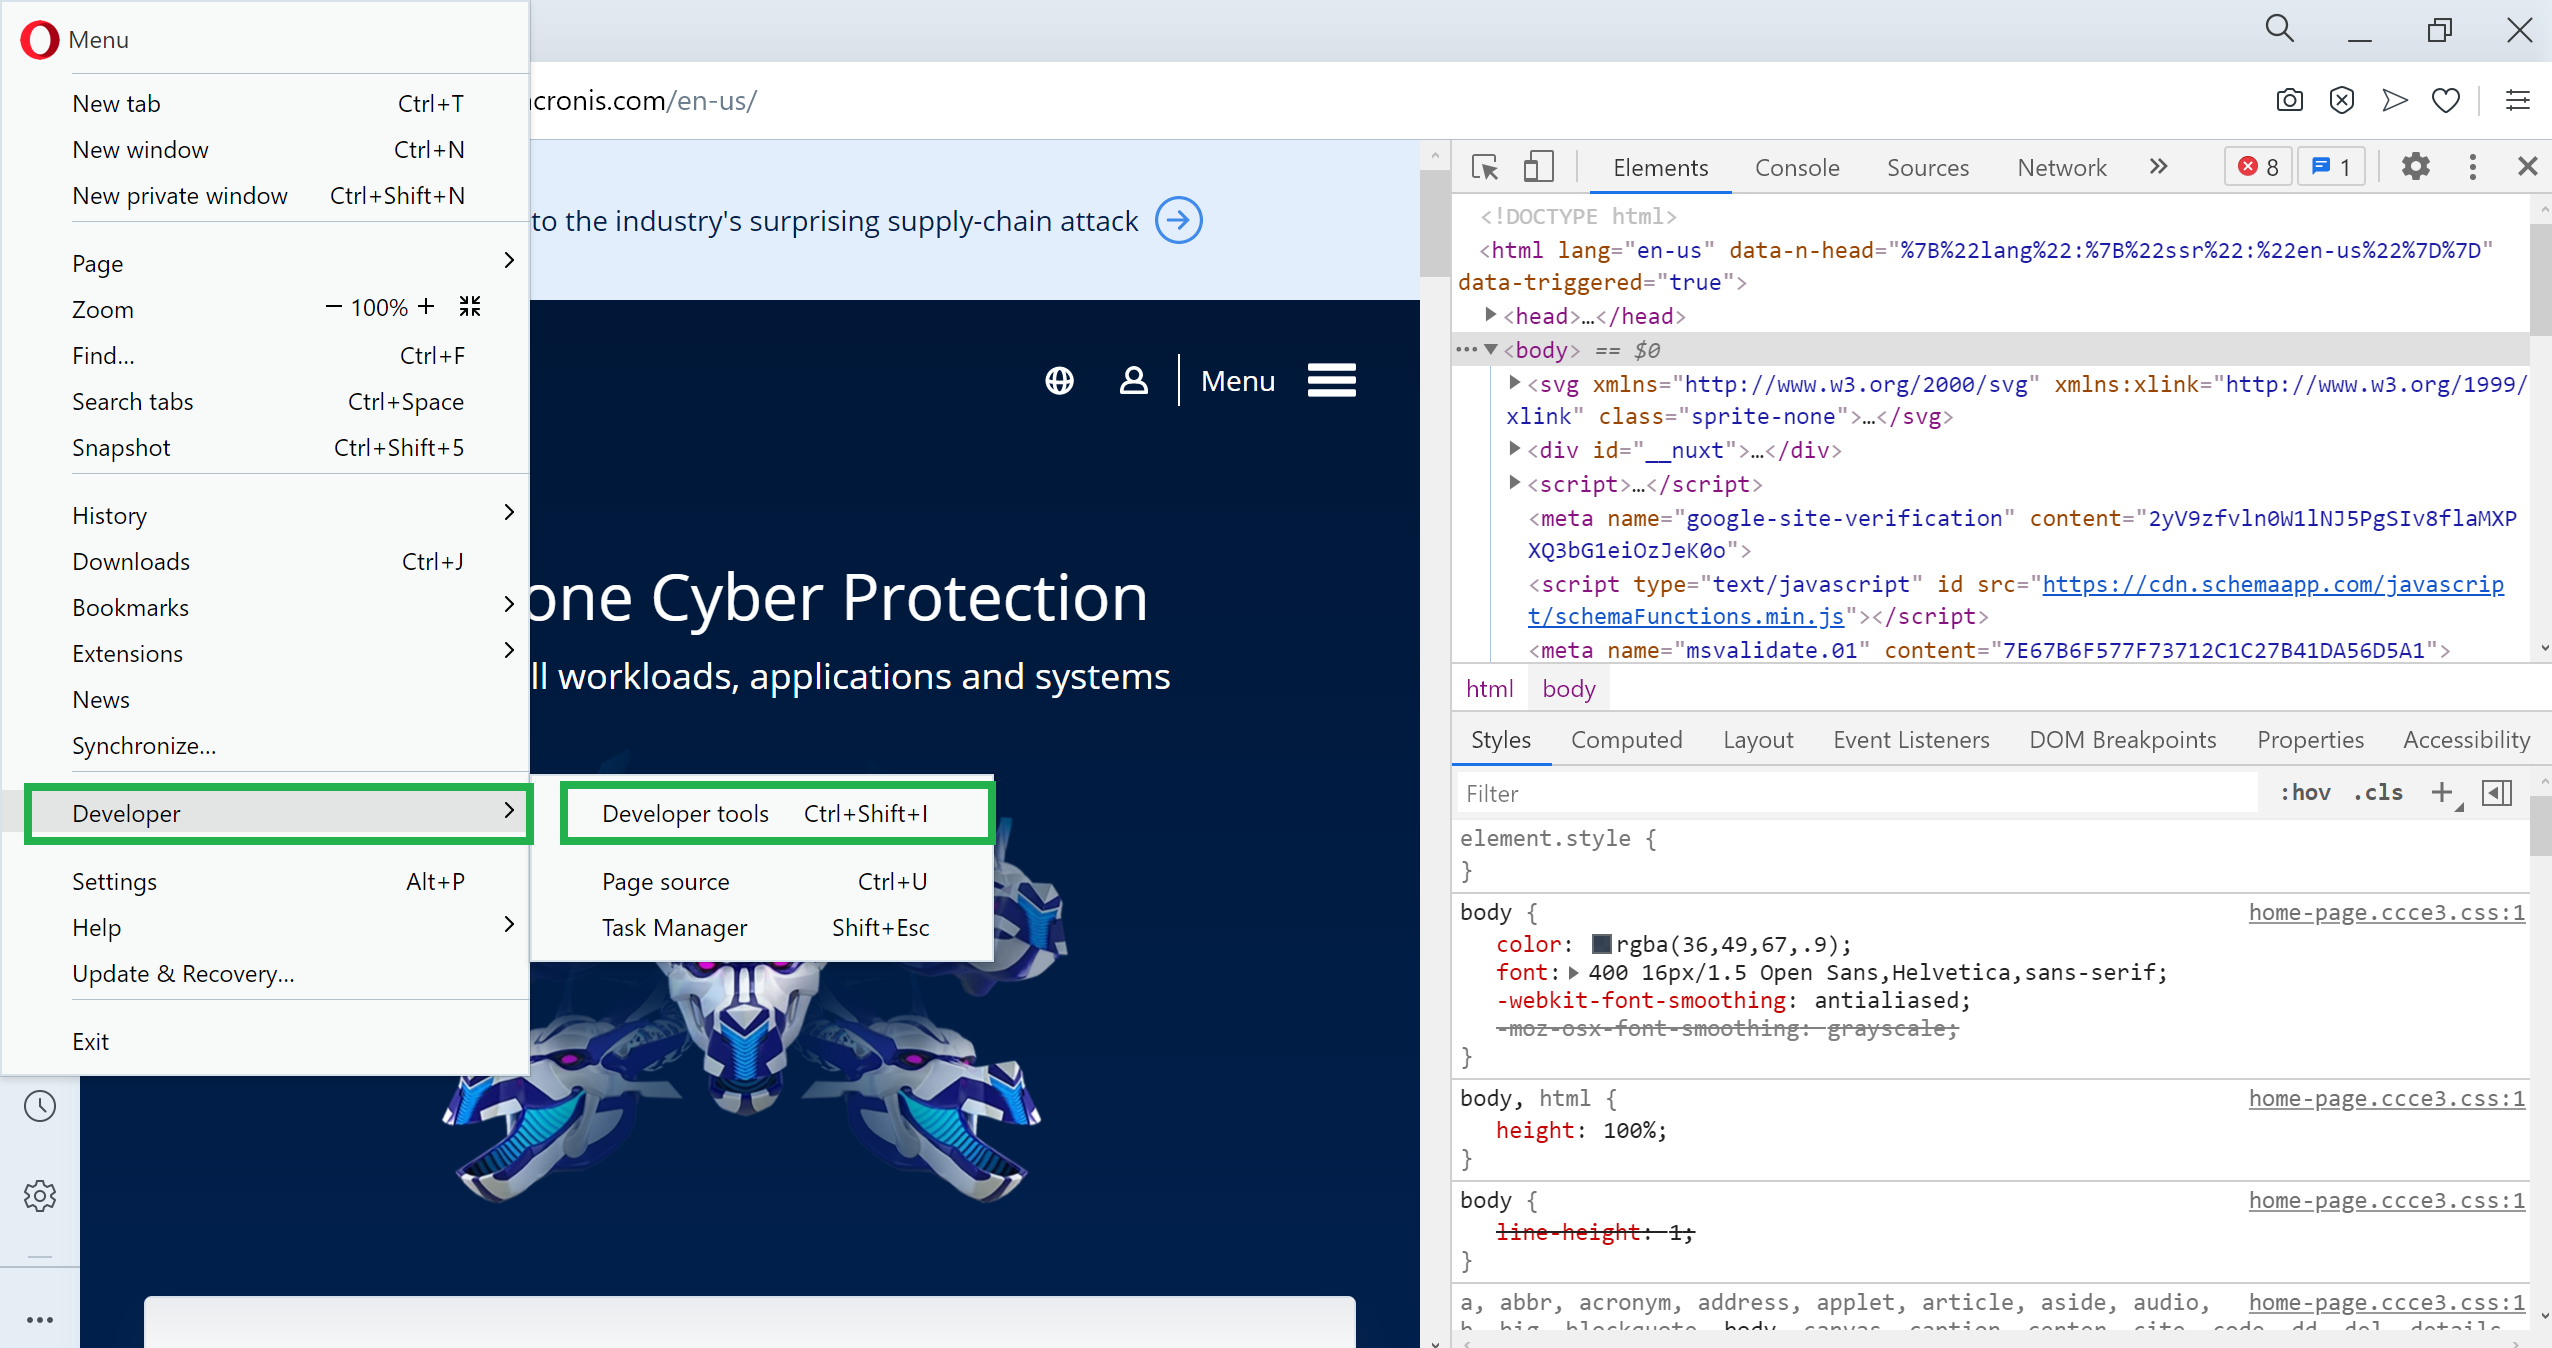Increase zoom with the plus button
Screen dimensions: 2552x1348
(426, 306)
